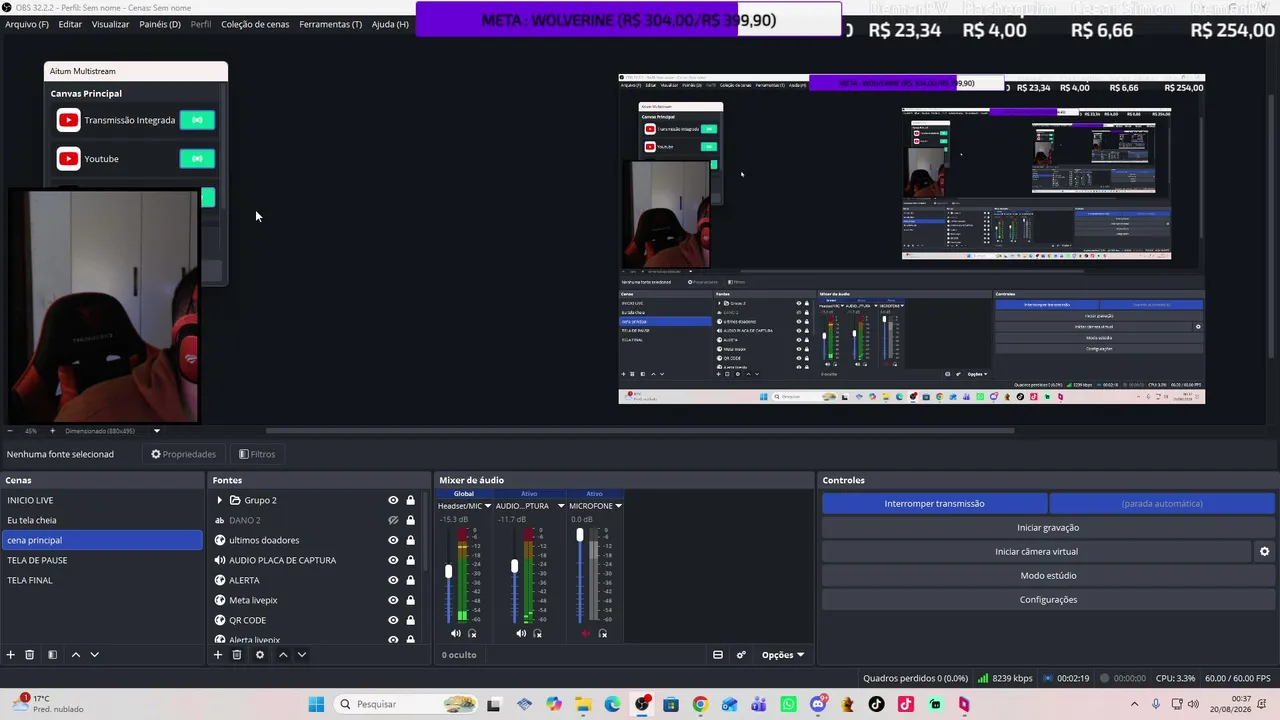Adjust the AUDIO...PTURA volume fader
The width and height of the screenshot is (1280, 720).
pyautogui.click(x=514, y=567)
